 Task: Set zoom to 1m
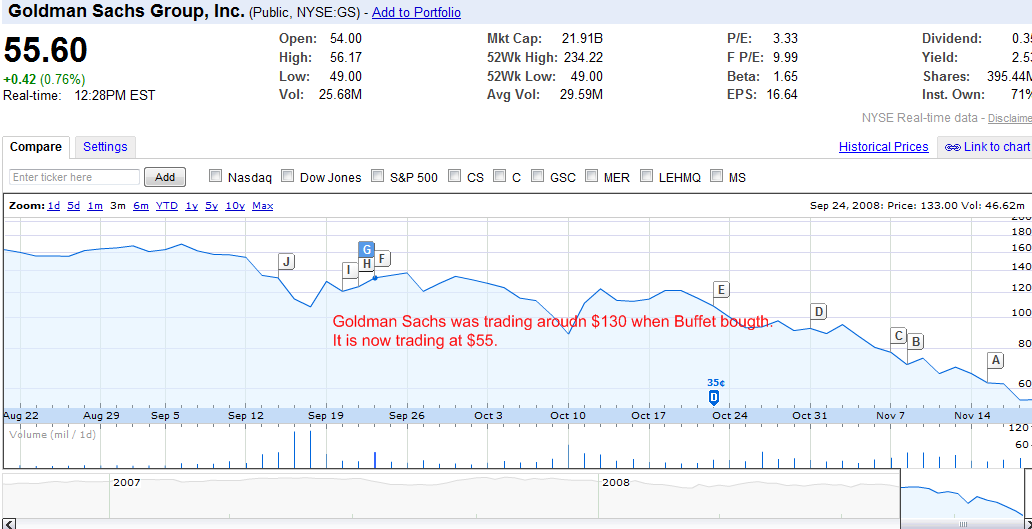[x=95, y=206]
